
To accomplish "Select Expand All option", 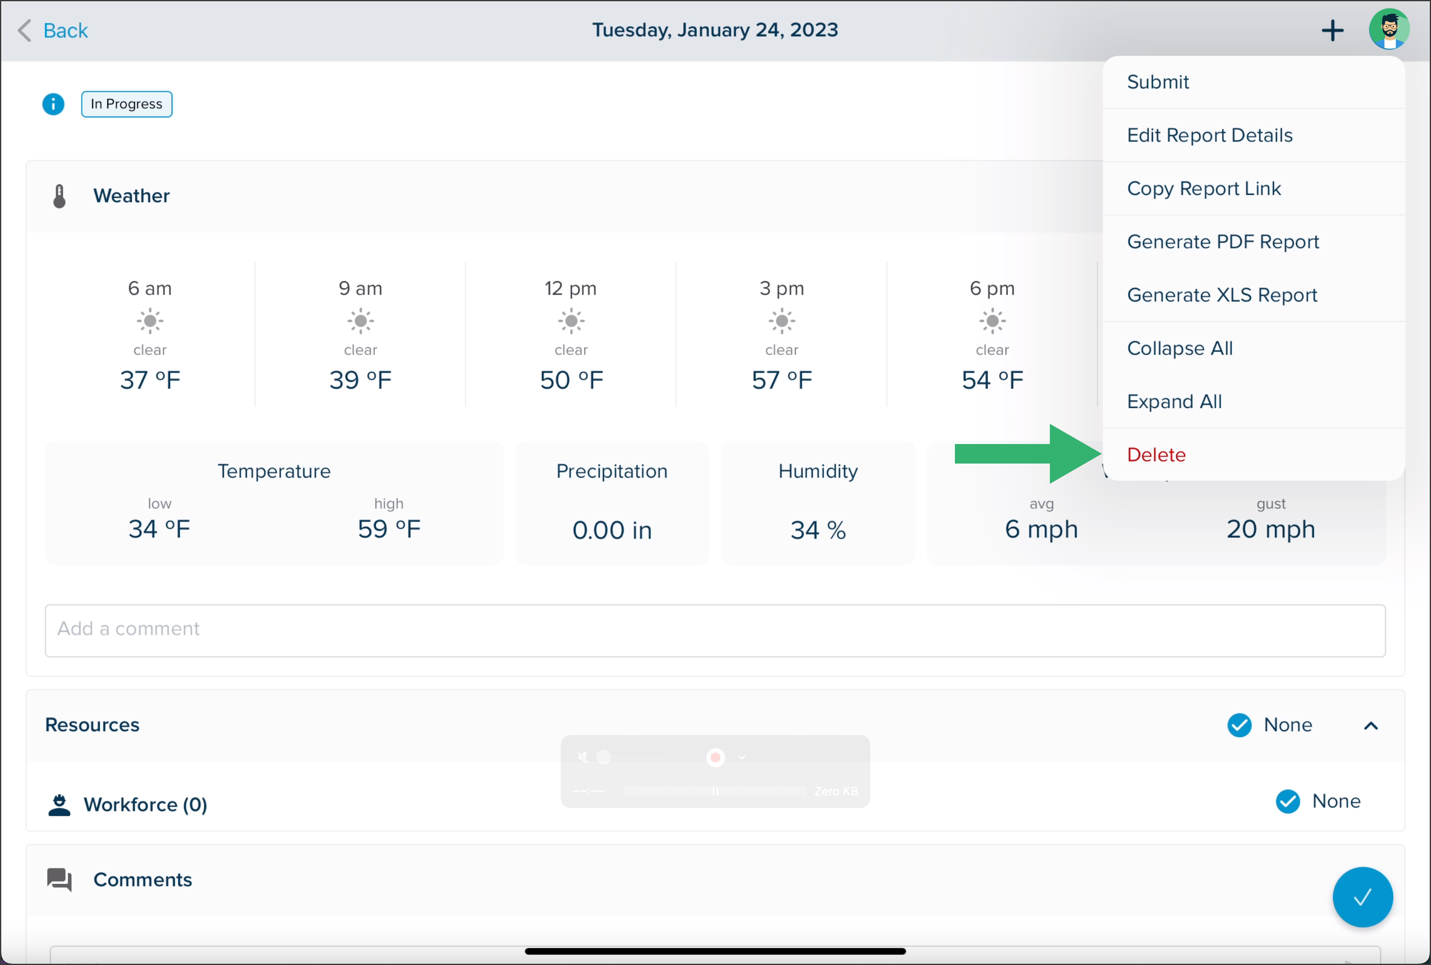I will click(x=1254, y=401).
